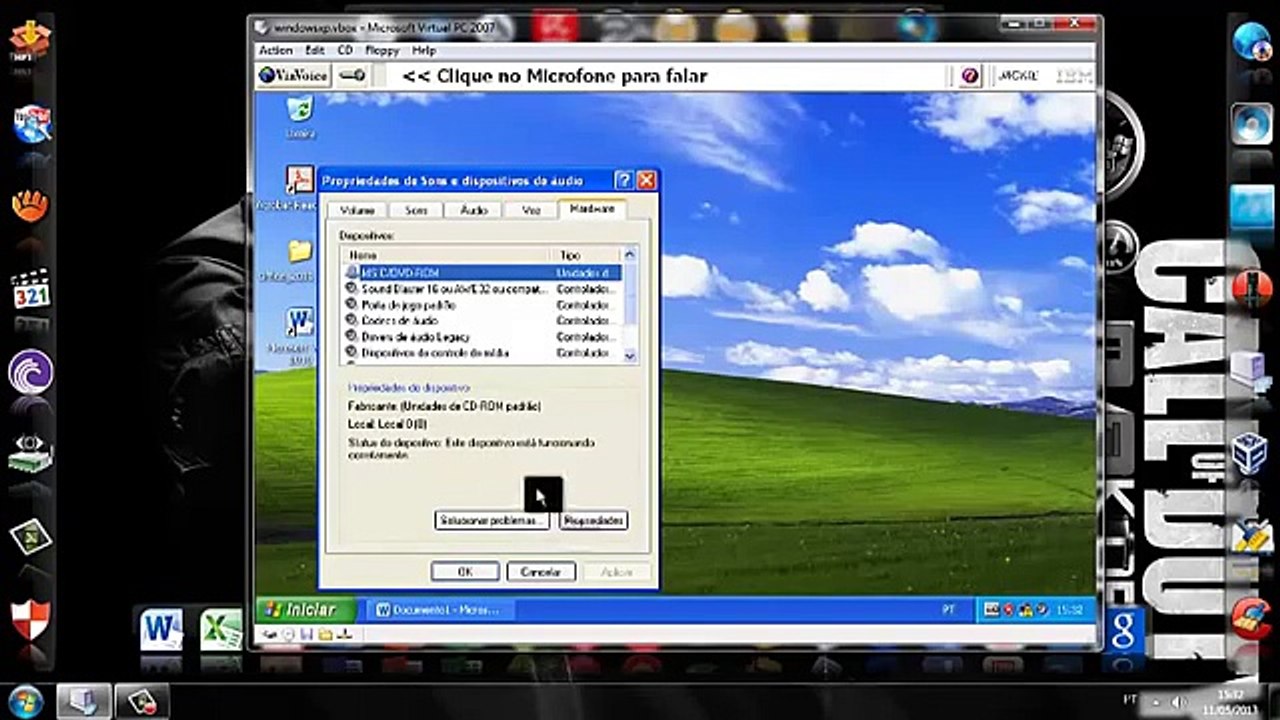This screenshot has width=1280, height=720.
Task: Click the ViaVoice microphone icon to speak
Action: tap(352, 76)
